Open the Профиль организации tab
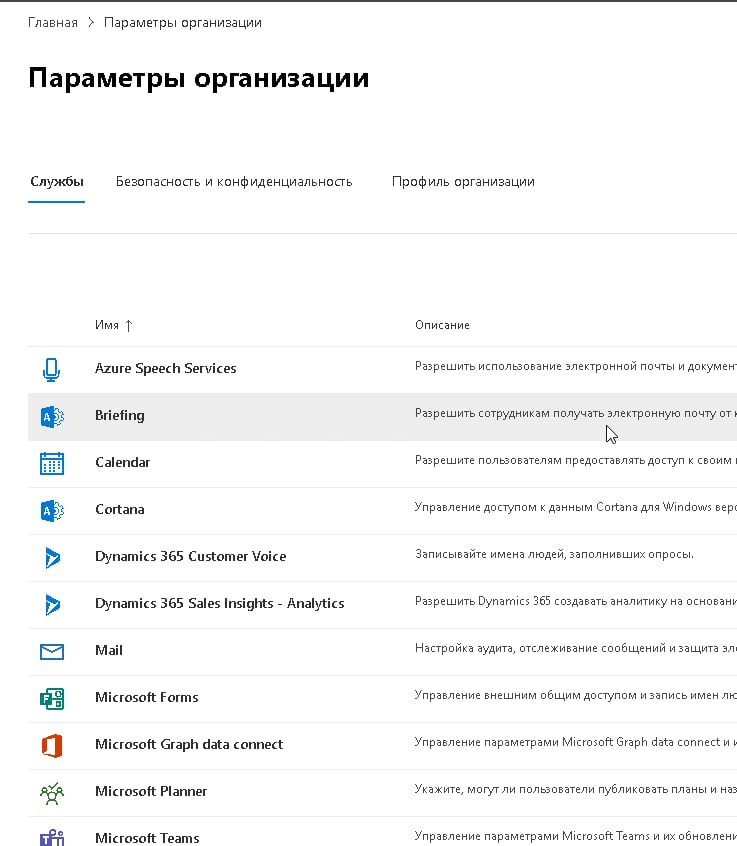This screenshot has height=846, width=737. pos(463,181)
